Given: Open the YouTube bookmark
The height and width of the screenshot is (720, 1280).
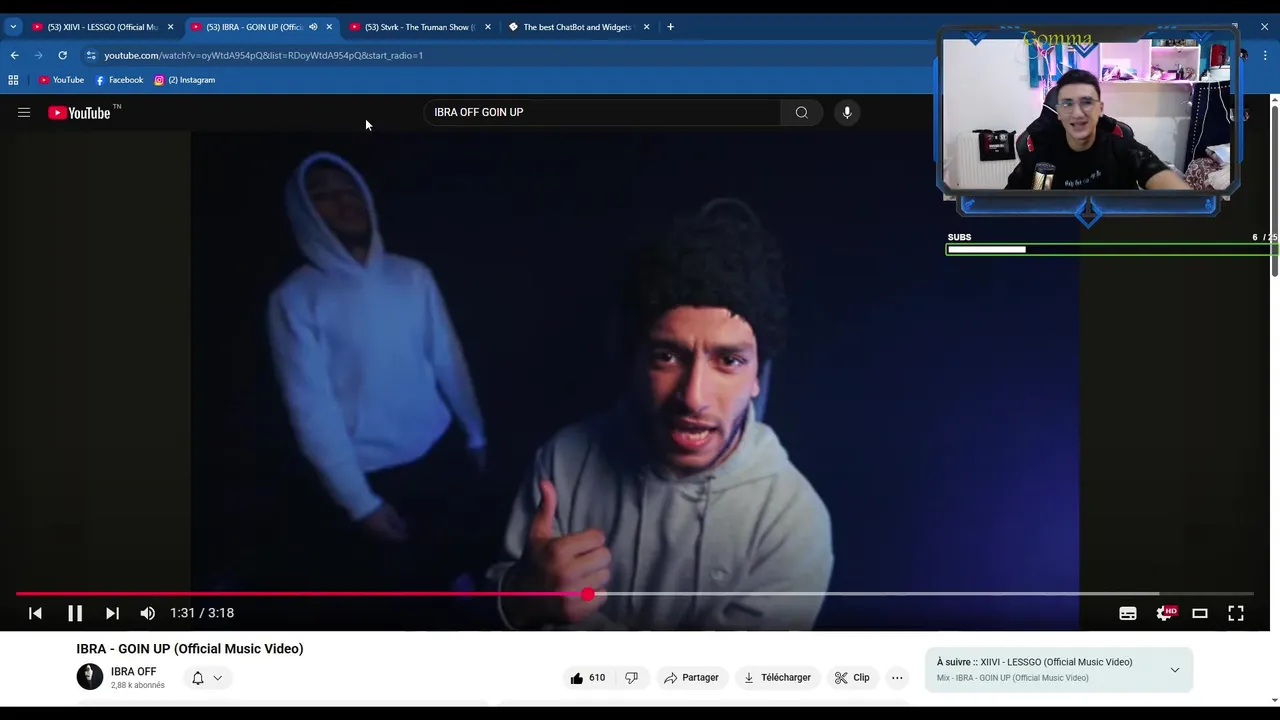Looking at the screenshot, I should coord(61,80).
